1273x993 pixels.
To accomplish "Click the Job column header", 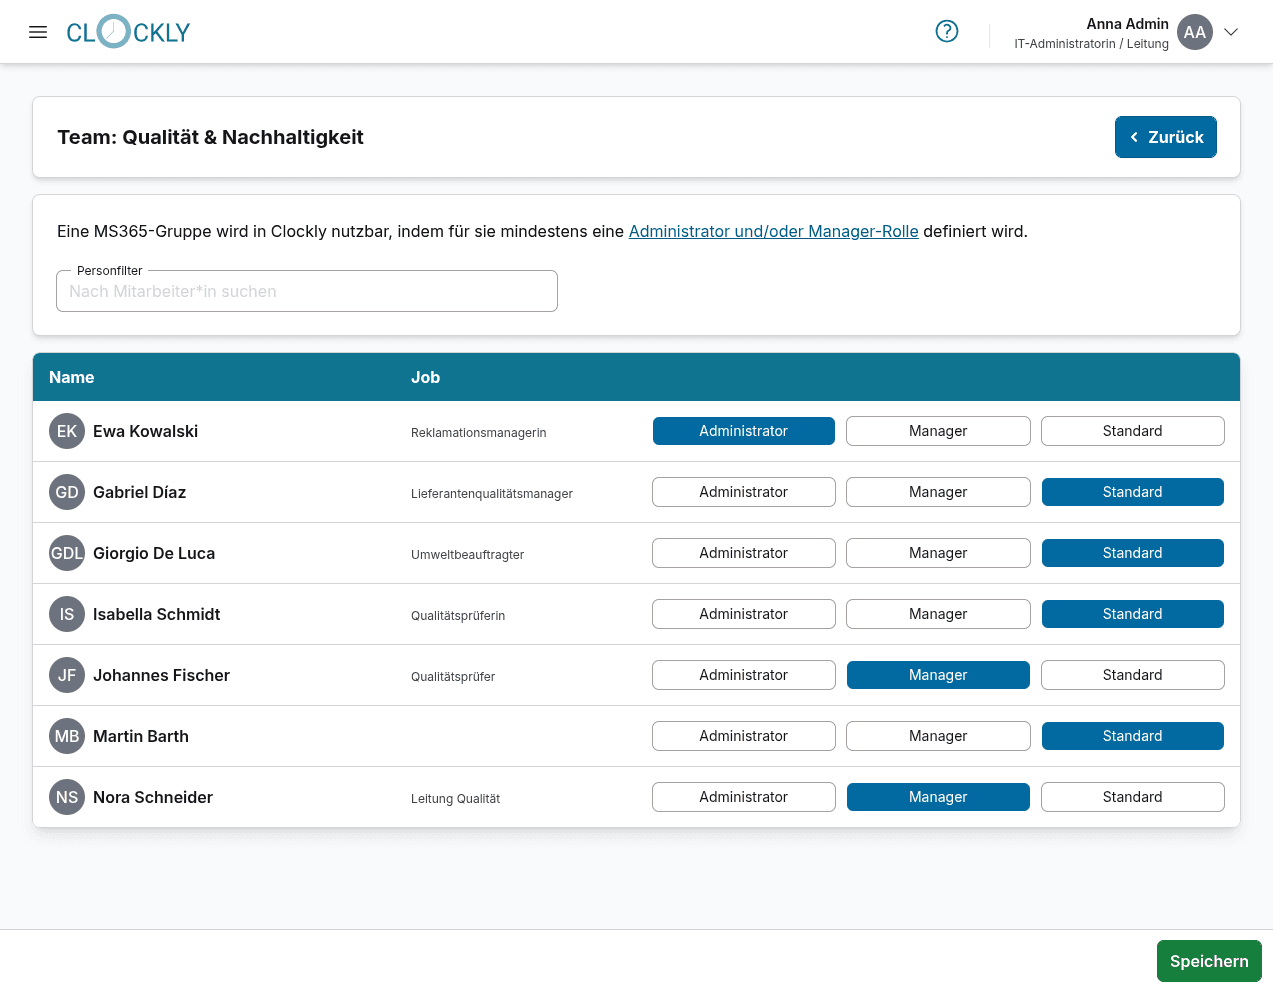I will [425, 377].
